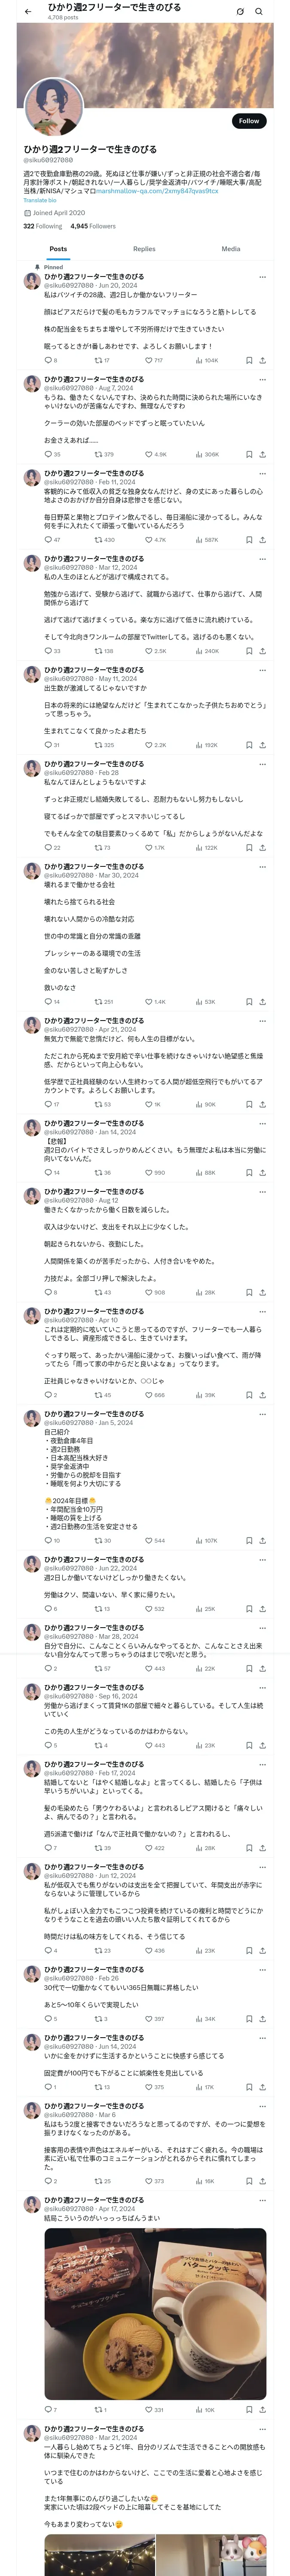The width and height of the screenshot is (290, 2576).
Task: Open the search icon in the header
Action: click(x=259, y=12)
